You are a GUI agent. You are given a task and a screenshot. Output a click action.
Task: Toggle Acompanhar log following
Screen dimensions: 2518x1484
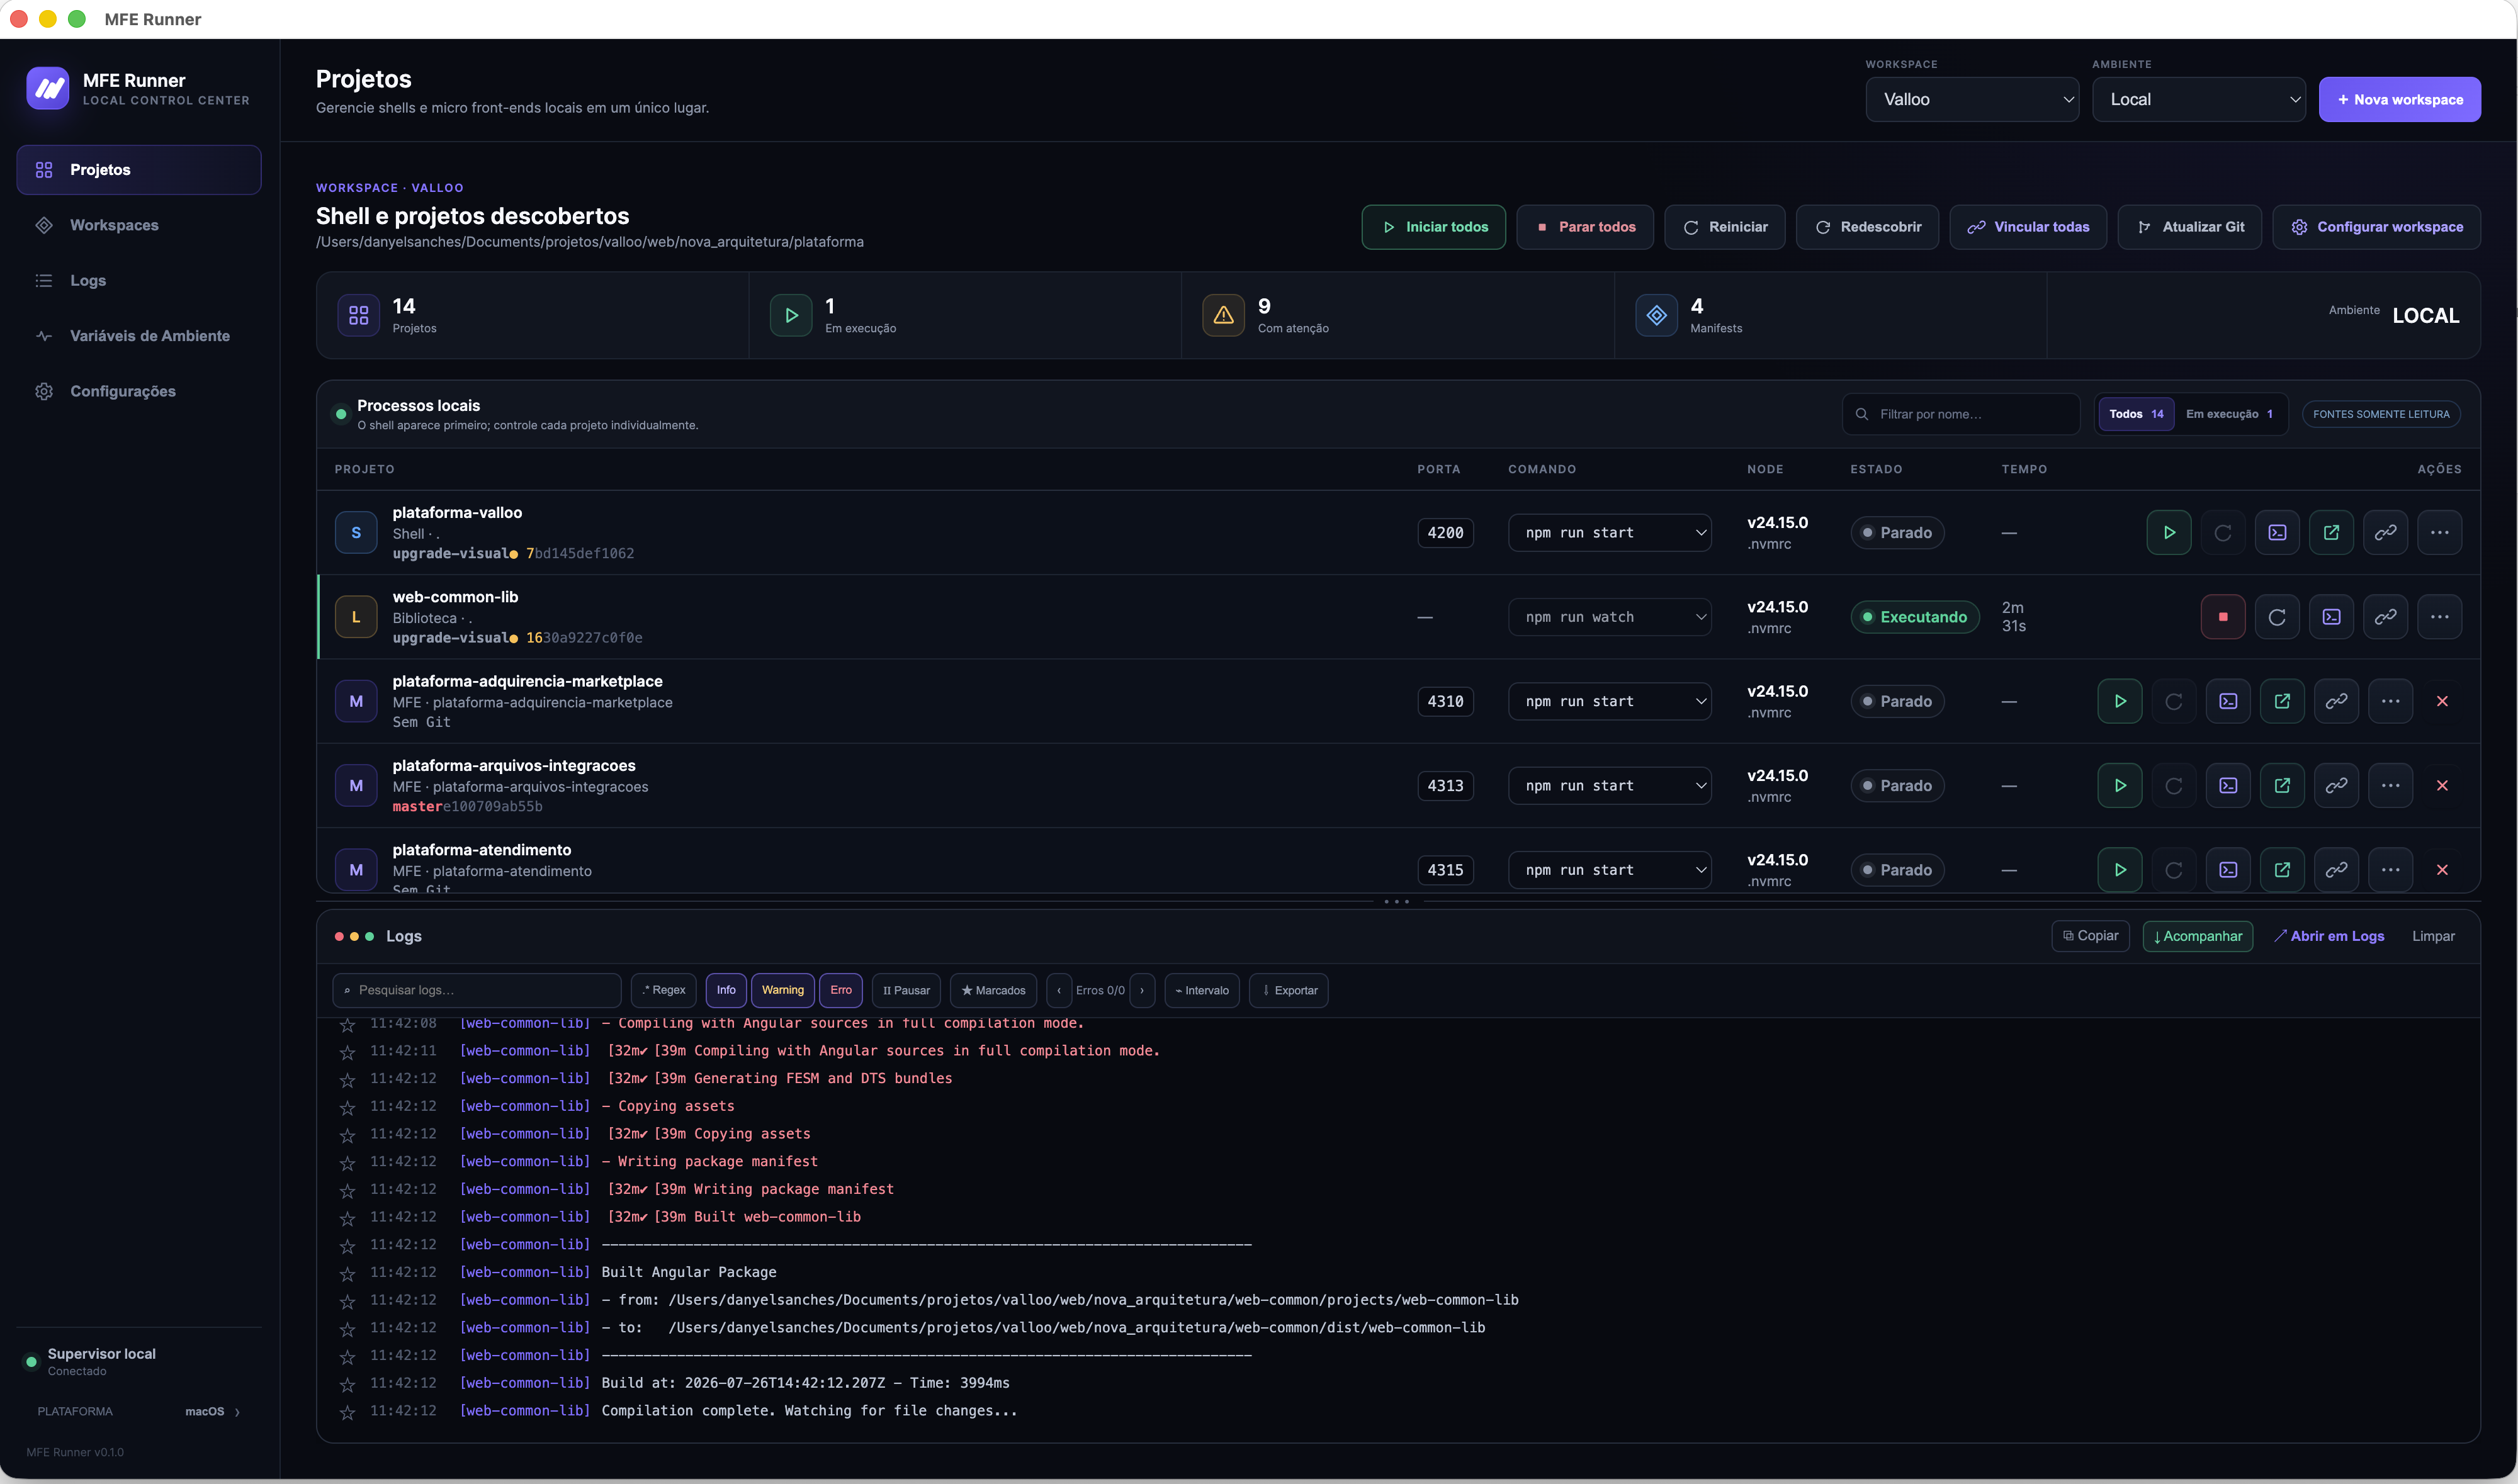(2197, 936)
